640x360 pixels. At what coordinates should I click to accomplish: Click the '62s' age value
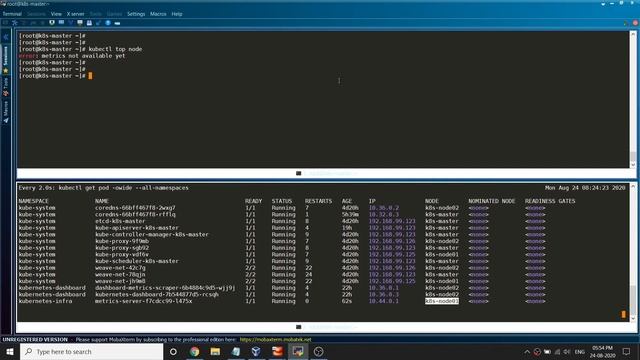347,301
